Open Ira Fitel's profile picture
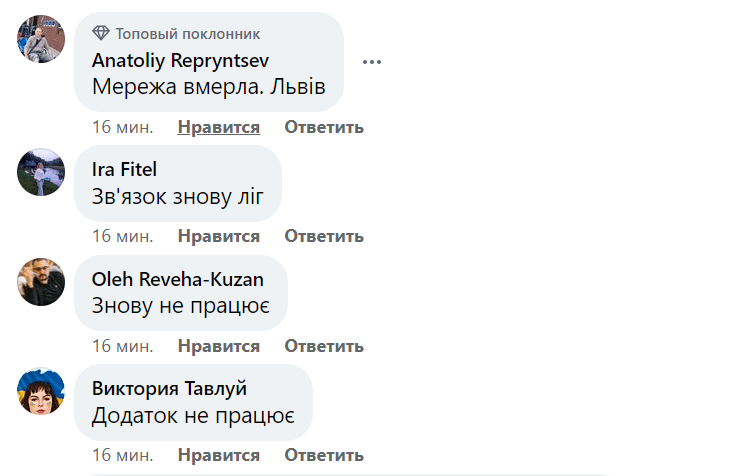The image size is (739, 476). pyautogui.click(x=41, y=172)
